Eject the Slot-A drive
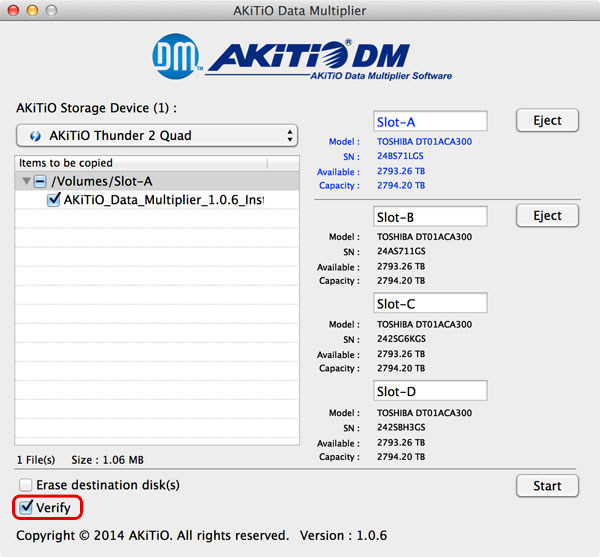This screenshot has width=600, height=557. coord(547,120)
